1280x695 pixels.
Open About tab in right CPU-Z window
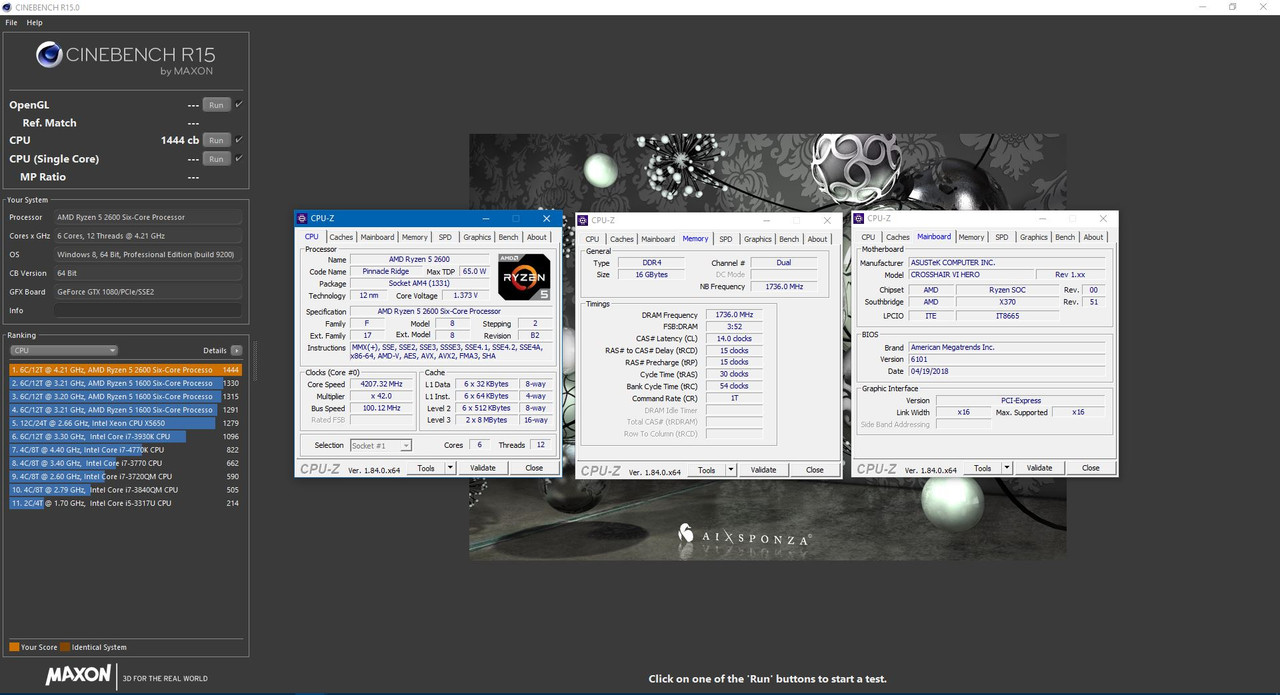(x=1094, y=237)
